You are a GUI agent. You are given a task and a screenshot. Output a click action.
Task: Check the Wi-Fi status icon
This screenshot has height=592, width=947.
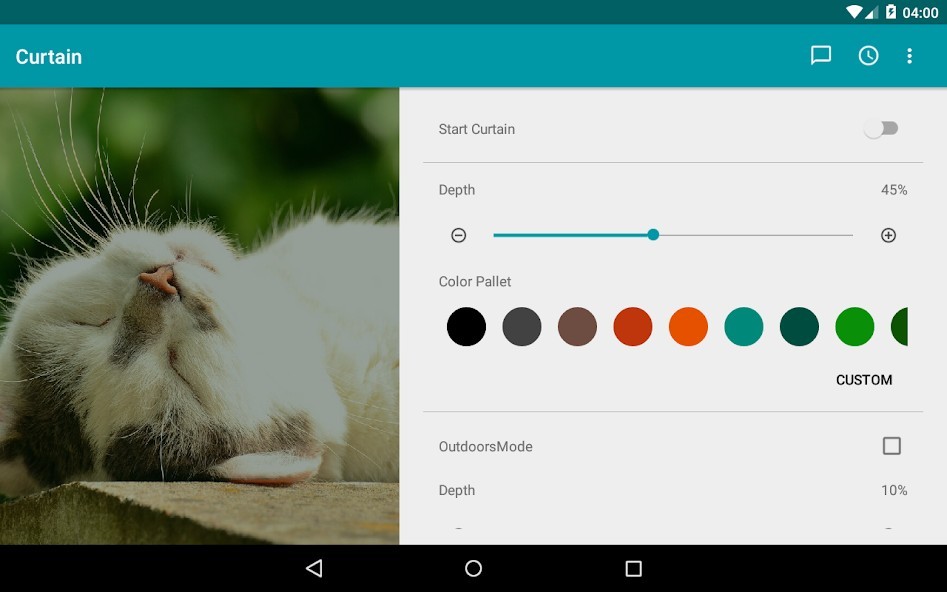[854, 11]
